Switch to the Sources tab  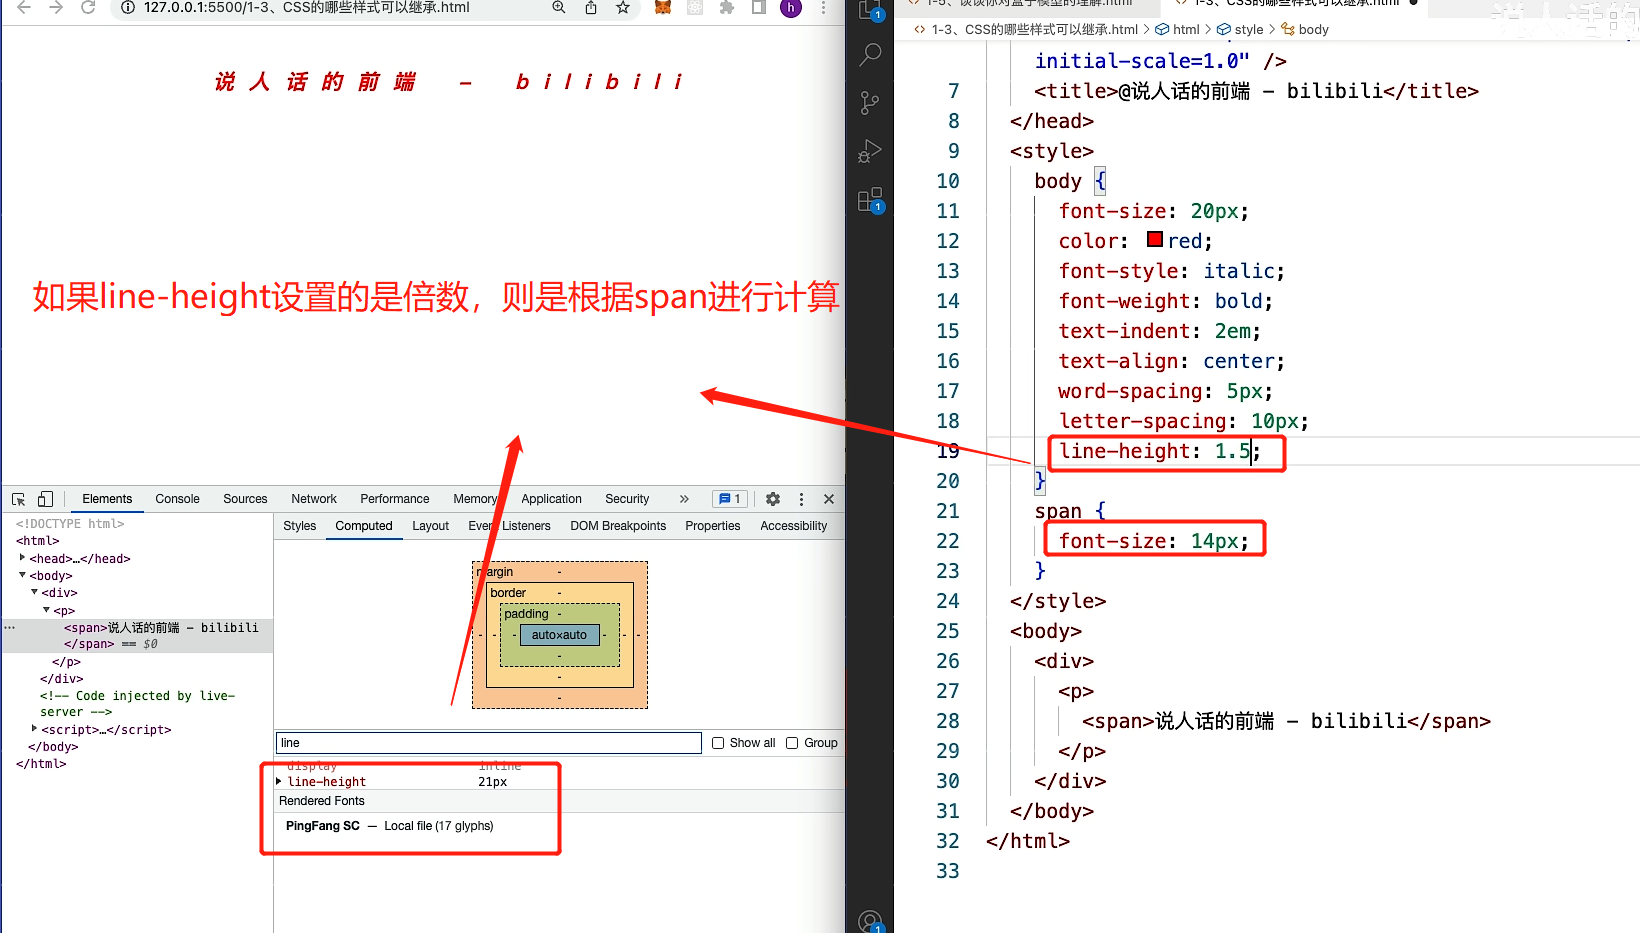(245, 499)
